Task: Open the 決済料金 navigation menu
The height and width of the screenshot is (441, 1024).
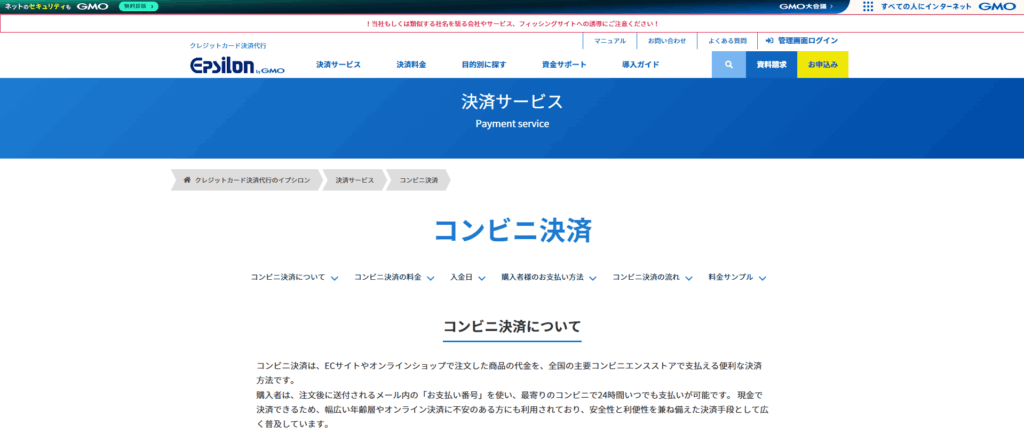Action: click(411, 65)
